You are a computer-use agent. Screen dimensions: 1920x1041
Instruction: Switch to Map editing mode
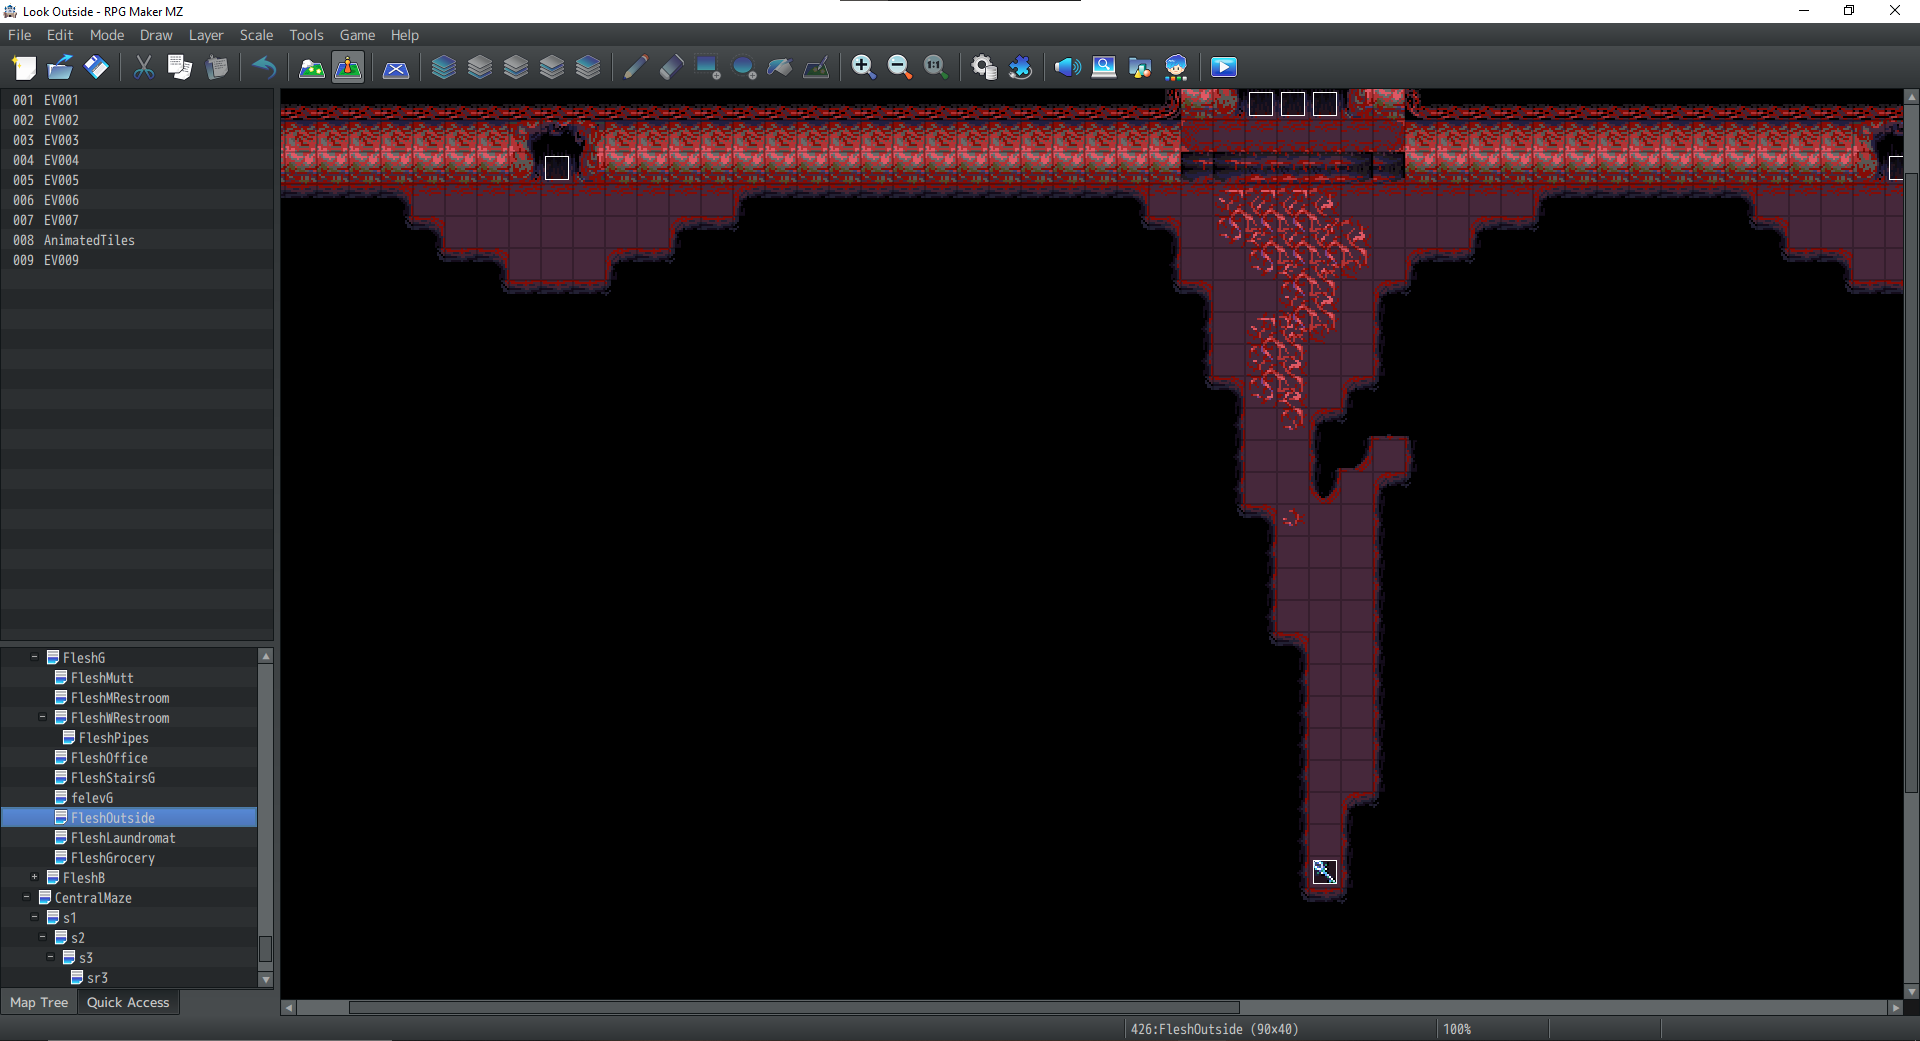pos(312,67)
